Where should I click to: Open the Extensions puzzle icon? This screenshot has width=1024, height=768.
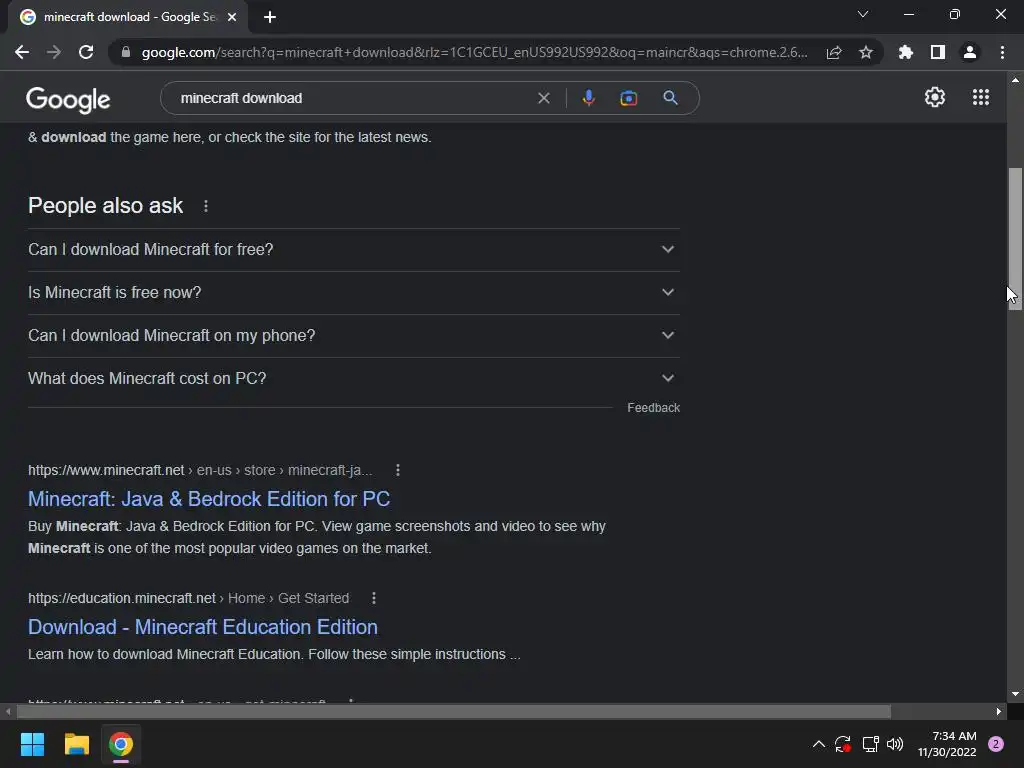click(906, 52)
